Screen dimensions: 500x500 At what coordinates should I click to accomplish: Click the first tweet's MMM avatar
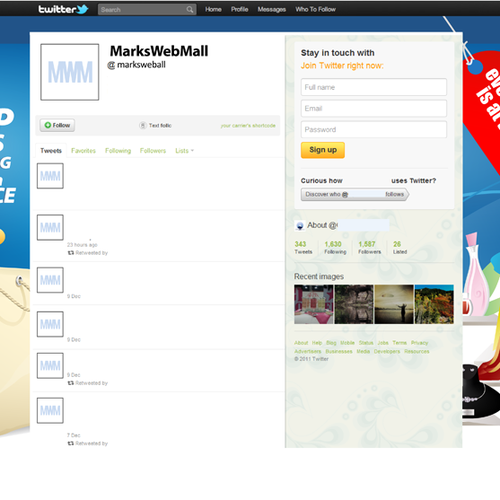[x=50, y=176]
